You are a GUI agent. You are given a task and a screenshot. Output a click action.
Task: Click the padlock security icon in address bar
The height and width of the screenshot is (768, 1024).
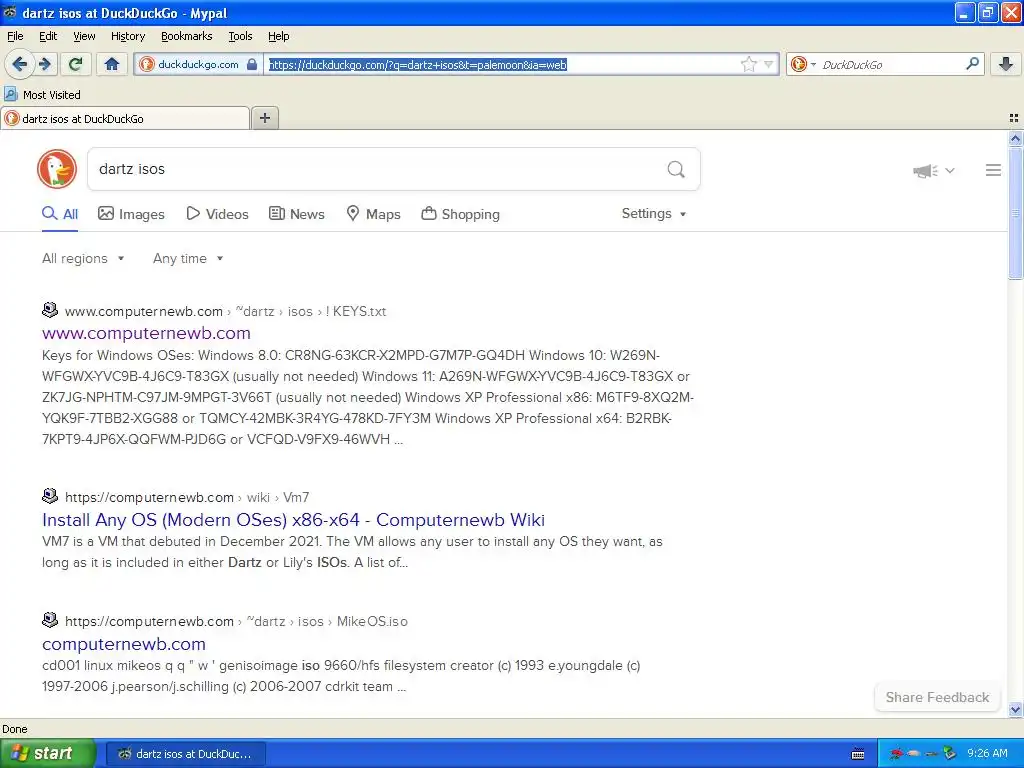pyautogui.click(x=251, y=64)
